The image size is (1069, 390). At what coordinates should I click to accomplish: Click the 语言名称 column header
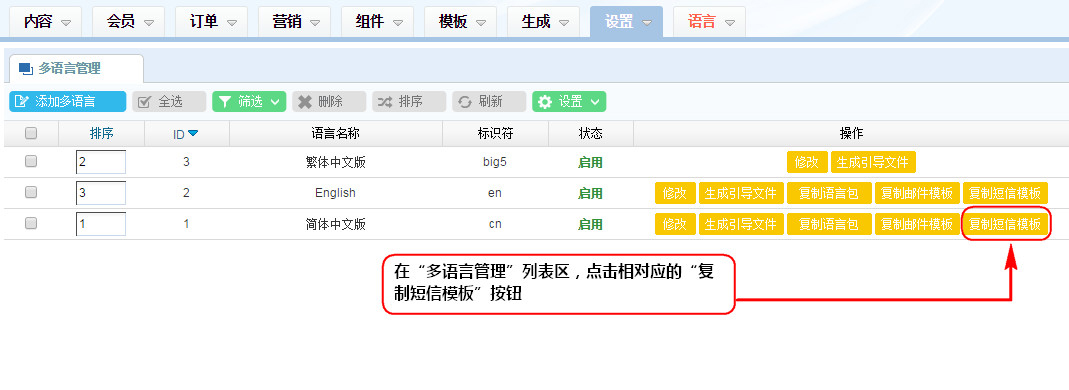[x=335, y=133]
